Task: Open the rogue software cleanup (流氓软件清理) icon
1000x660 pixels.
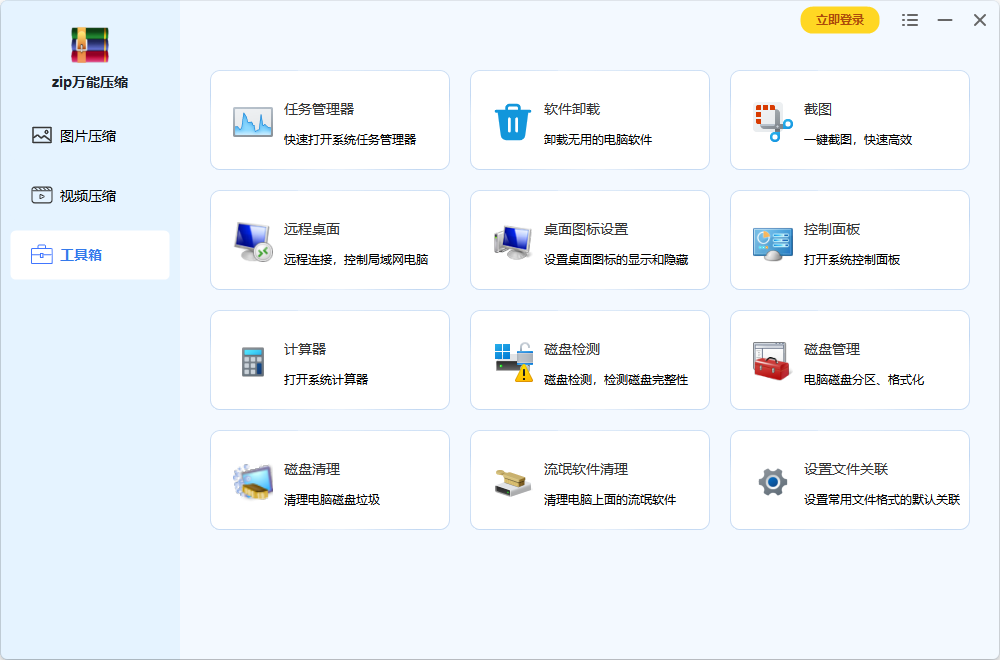Action: coord(513,481)
